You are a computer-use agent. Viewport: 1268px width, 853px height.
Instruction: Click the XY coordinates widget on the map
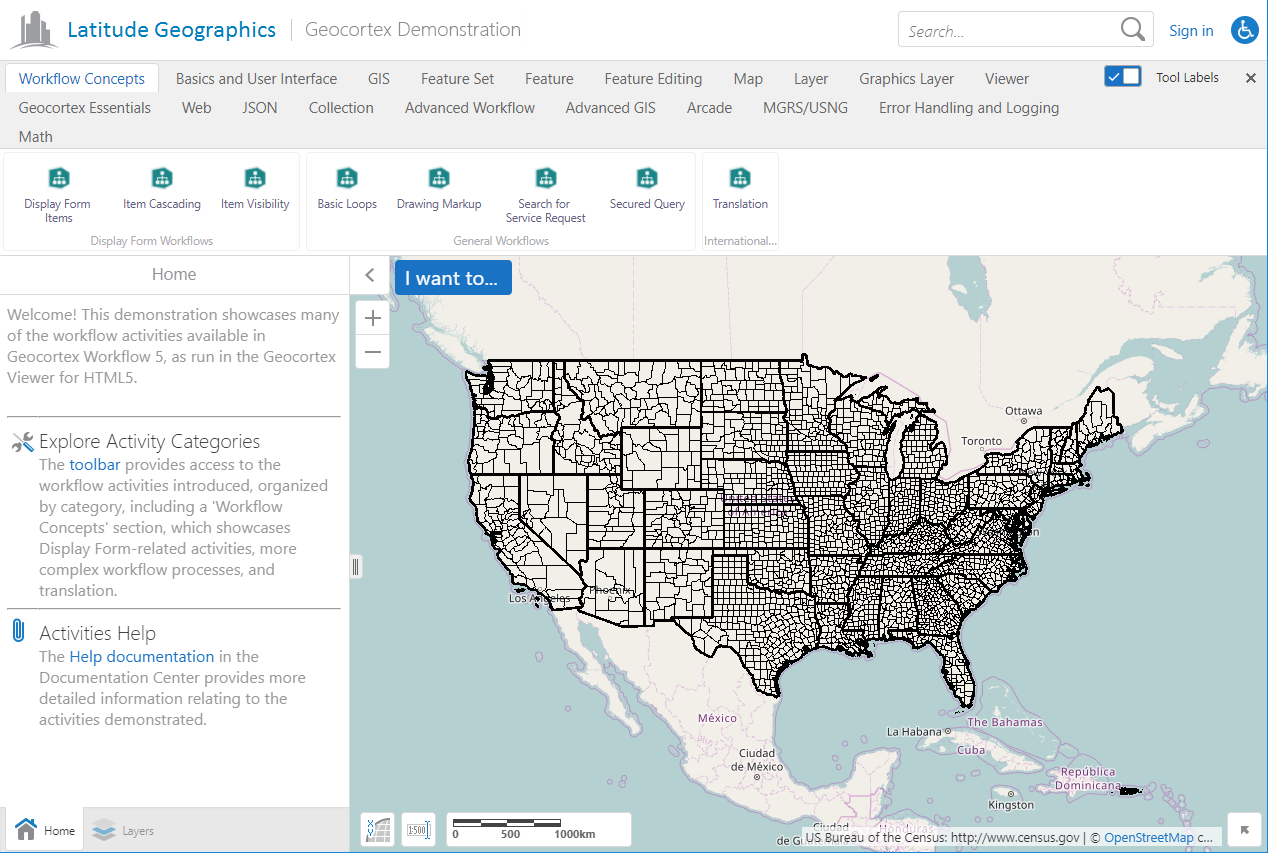[377, 829]
